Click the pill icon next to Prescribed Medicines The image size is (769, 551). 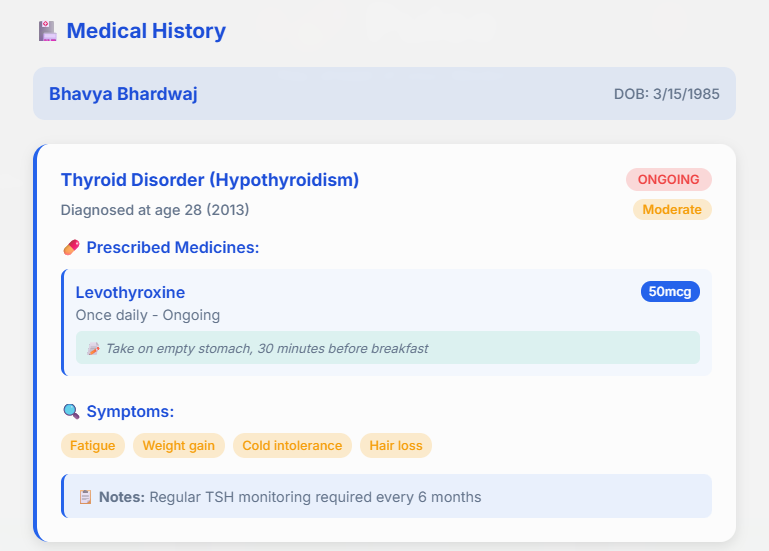pos(72,247)
